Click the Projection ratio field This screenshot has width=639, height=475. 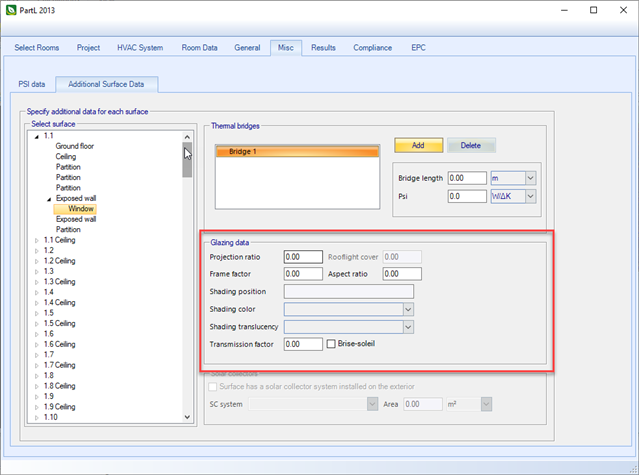303,257
